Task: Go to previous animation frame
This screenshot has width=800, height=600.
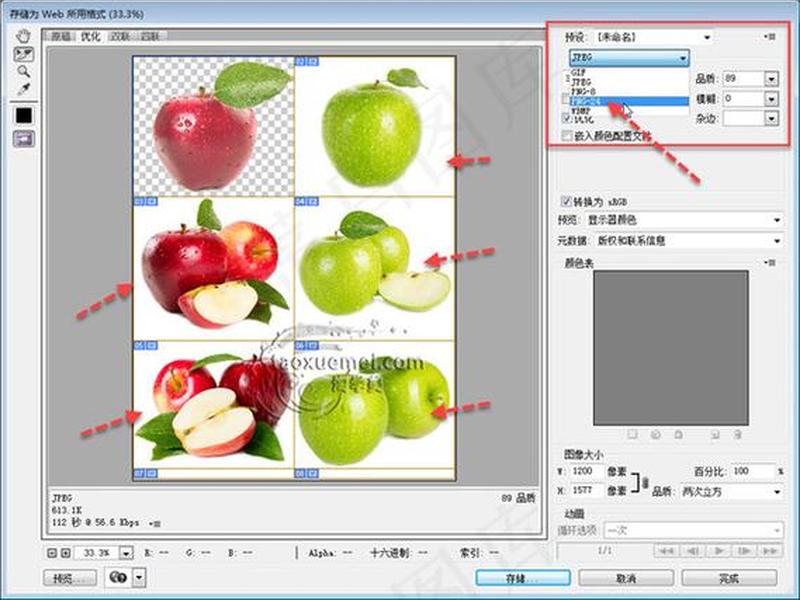Action: [692, 551]
